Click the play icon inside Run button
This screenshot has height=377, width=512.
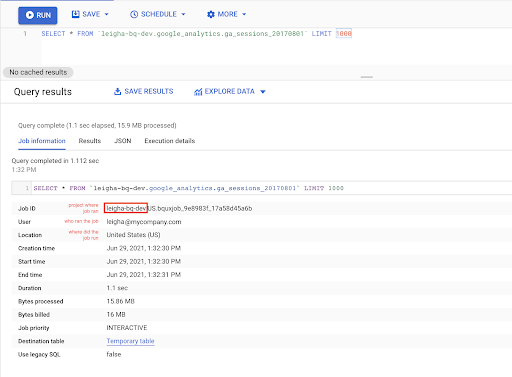[x=30, y=15]
